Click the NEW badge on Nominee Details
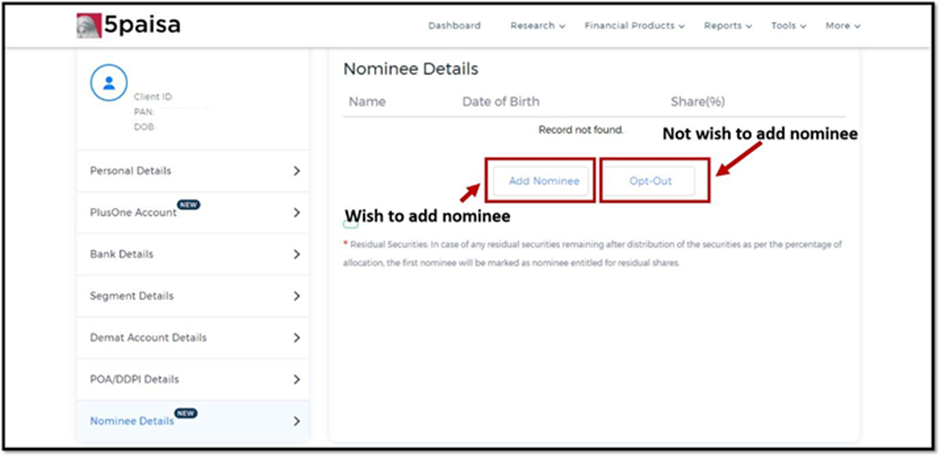 click(x=186, y=413)
